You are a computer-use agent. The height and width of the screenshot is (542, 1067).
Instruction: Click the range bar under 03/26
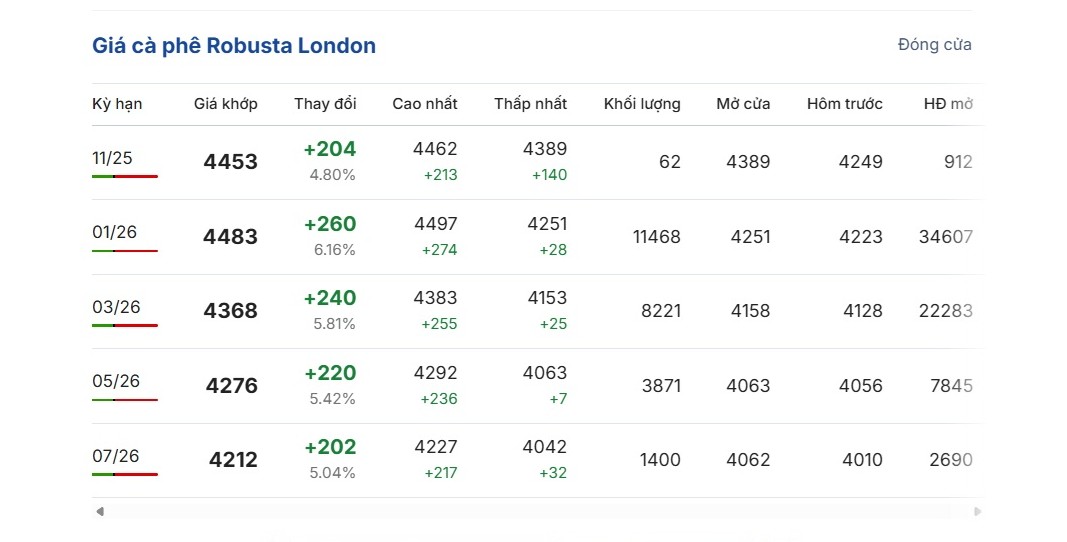pyautogui.click(x=125, y=325)
